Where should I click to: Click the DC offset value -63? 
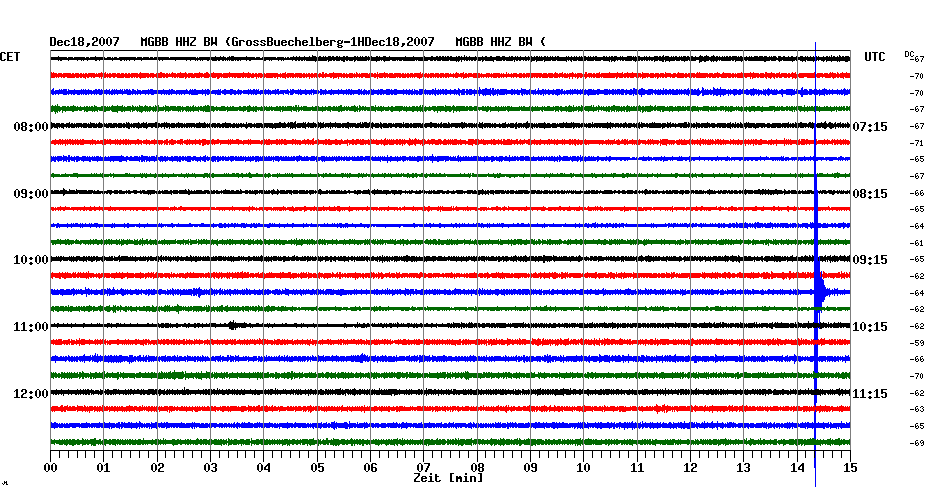tap(916, 409)
